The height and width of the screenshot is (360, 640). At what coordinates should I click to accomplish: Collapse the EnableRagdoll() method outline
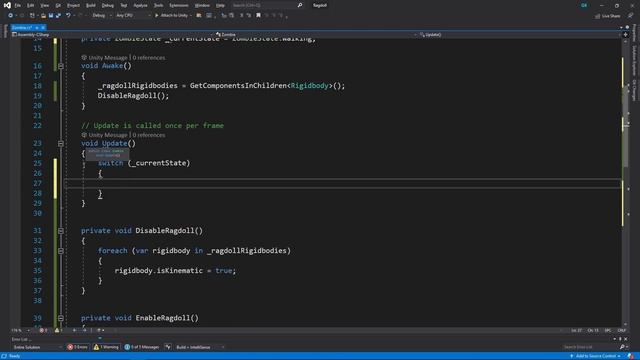tap(61, 318)
